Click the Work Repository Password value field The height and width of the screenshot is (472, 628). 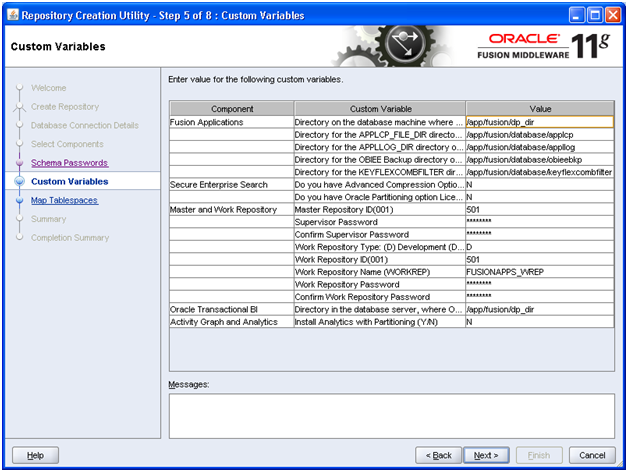click(540, 284)
